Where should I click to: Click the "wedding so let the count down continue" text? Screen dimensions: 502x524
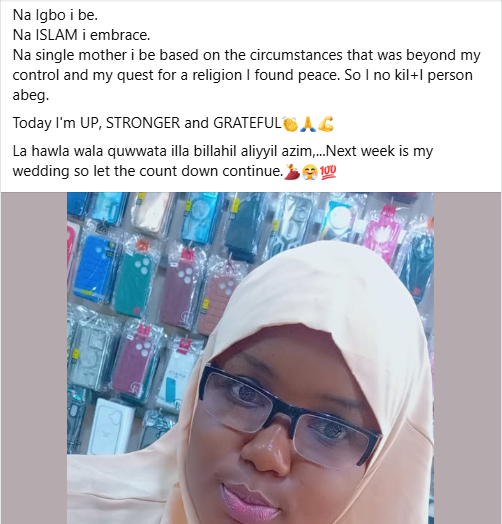coord(147,171)
